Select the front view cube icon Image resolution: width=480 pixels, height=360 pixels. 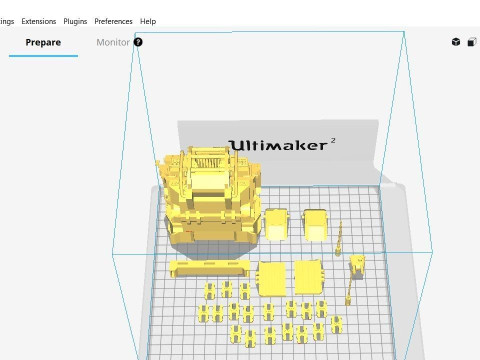click(x=472, y=42)
